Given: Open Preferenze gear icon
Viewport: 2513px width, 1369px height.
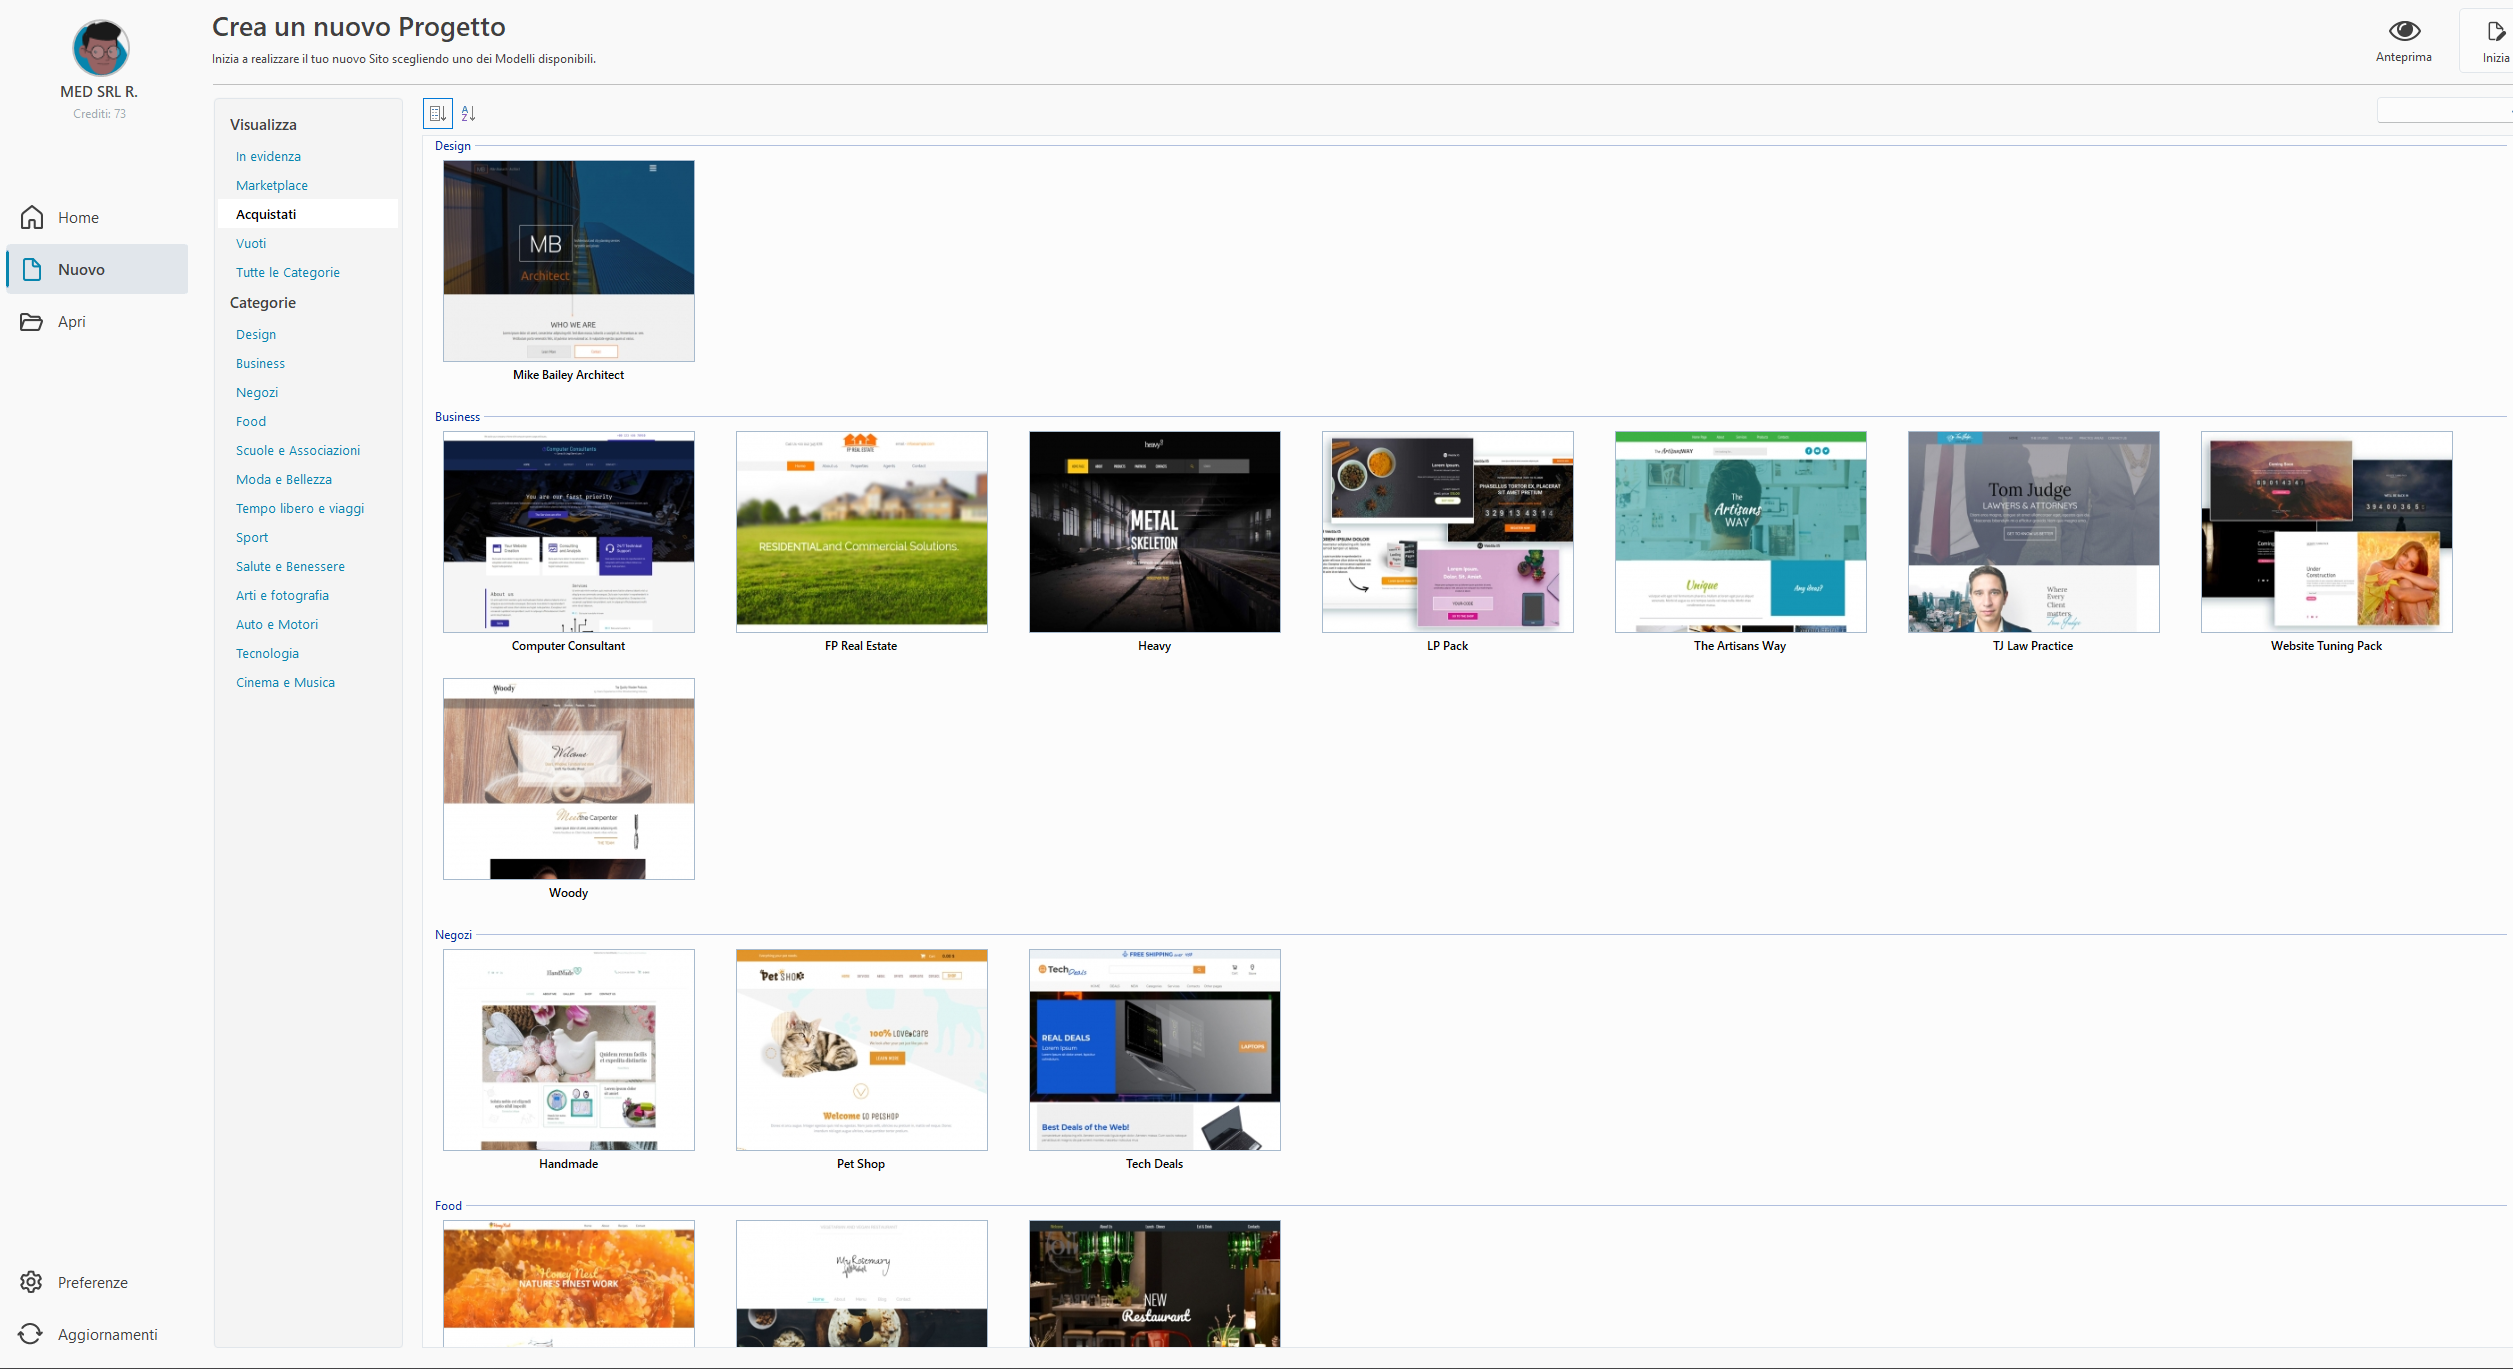Looking at the screenshot, I should 32,1282.
